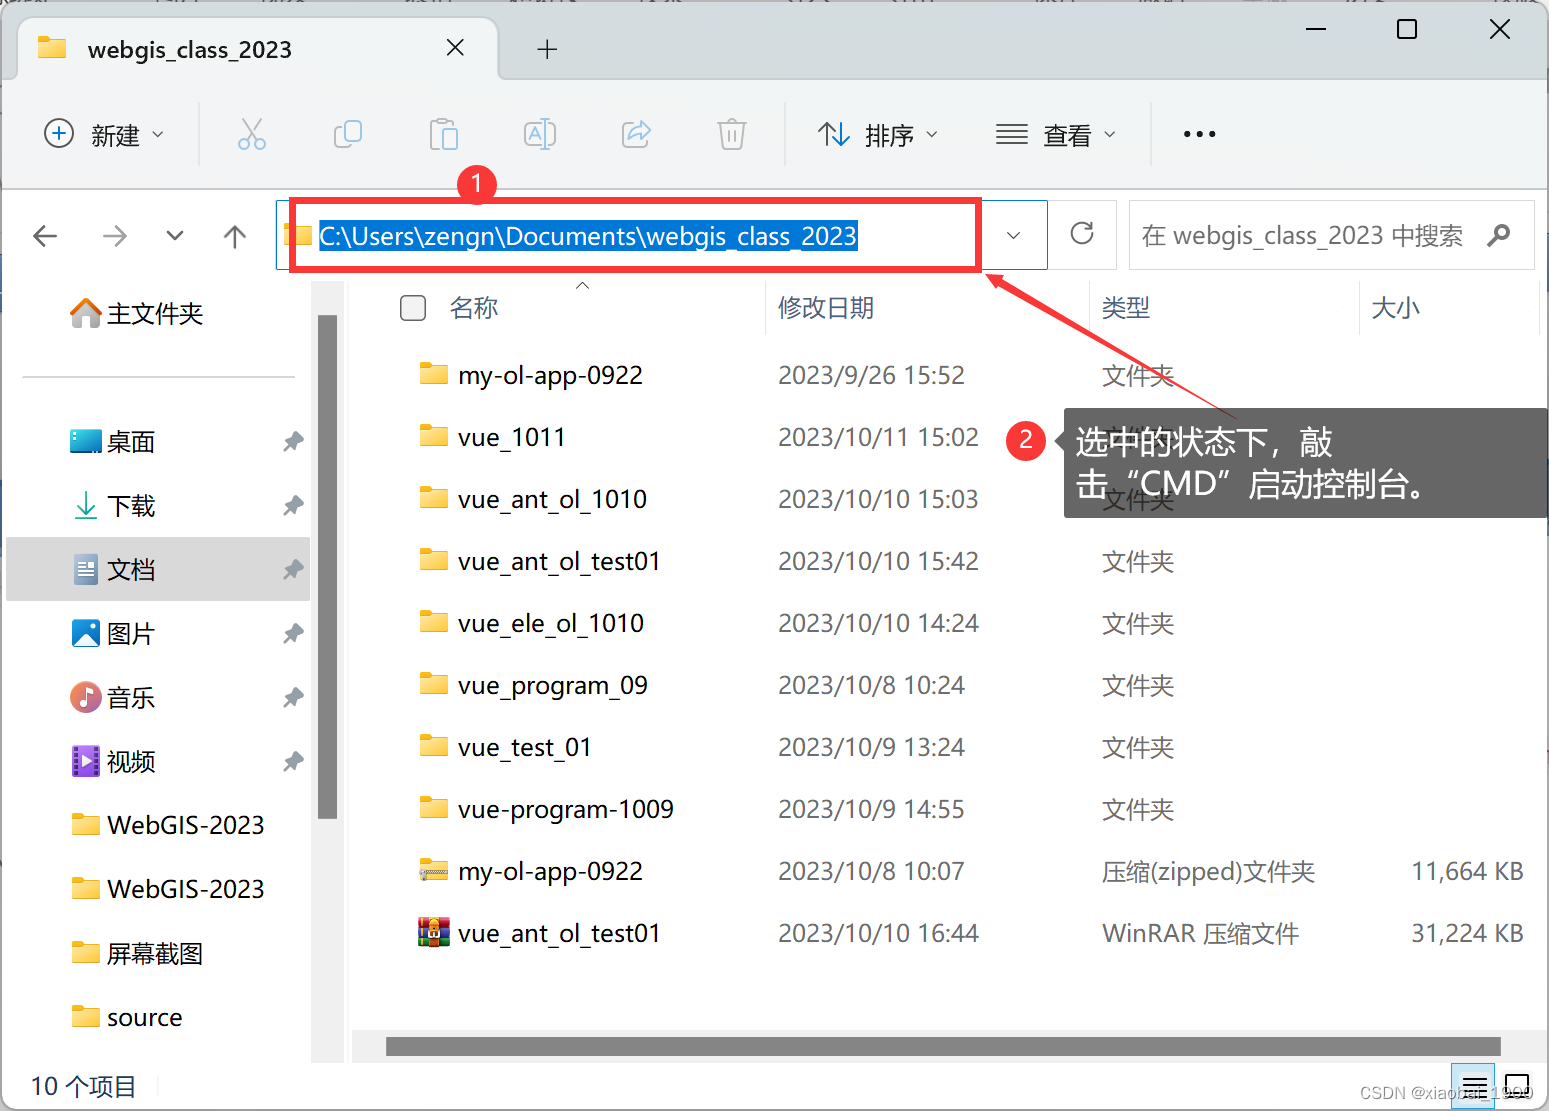Open the 排序 sort dropdown
The image size is (1549, 1111).
(878, 134)
